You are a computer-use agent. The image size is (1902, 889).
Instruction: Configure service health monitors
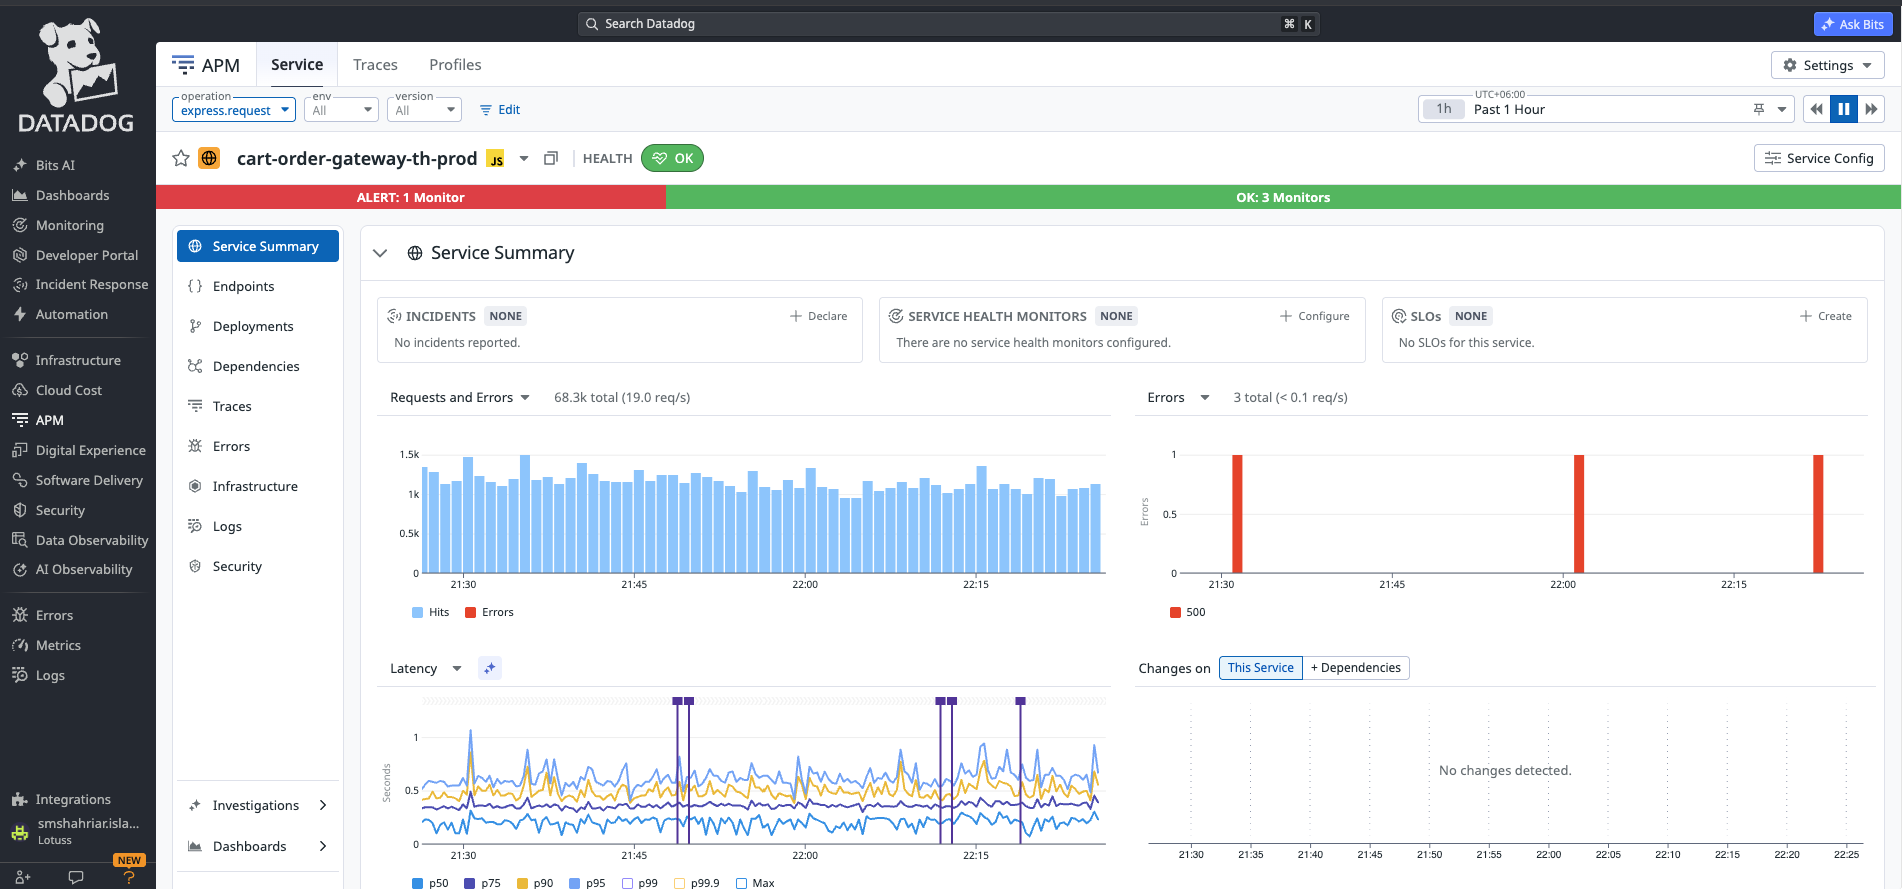point(1314,316)
